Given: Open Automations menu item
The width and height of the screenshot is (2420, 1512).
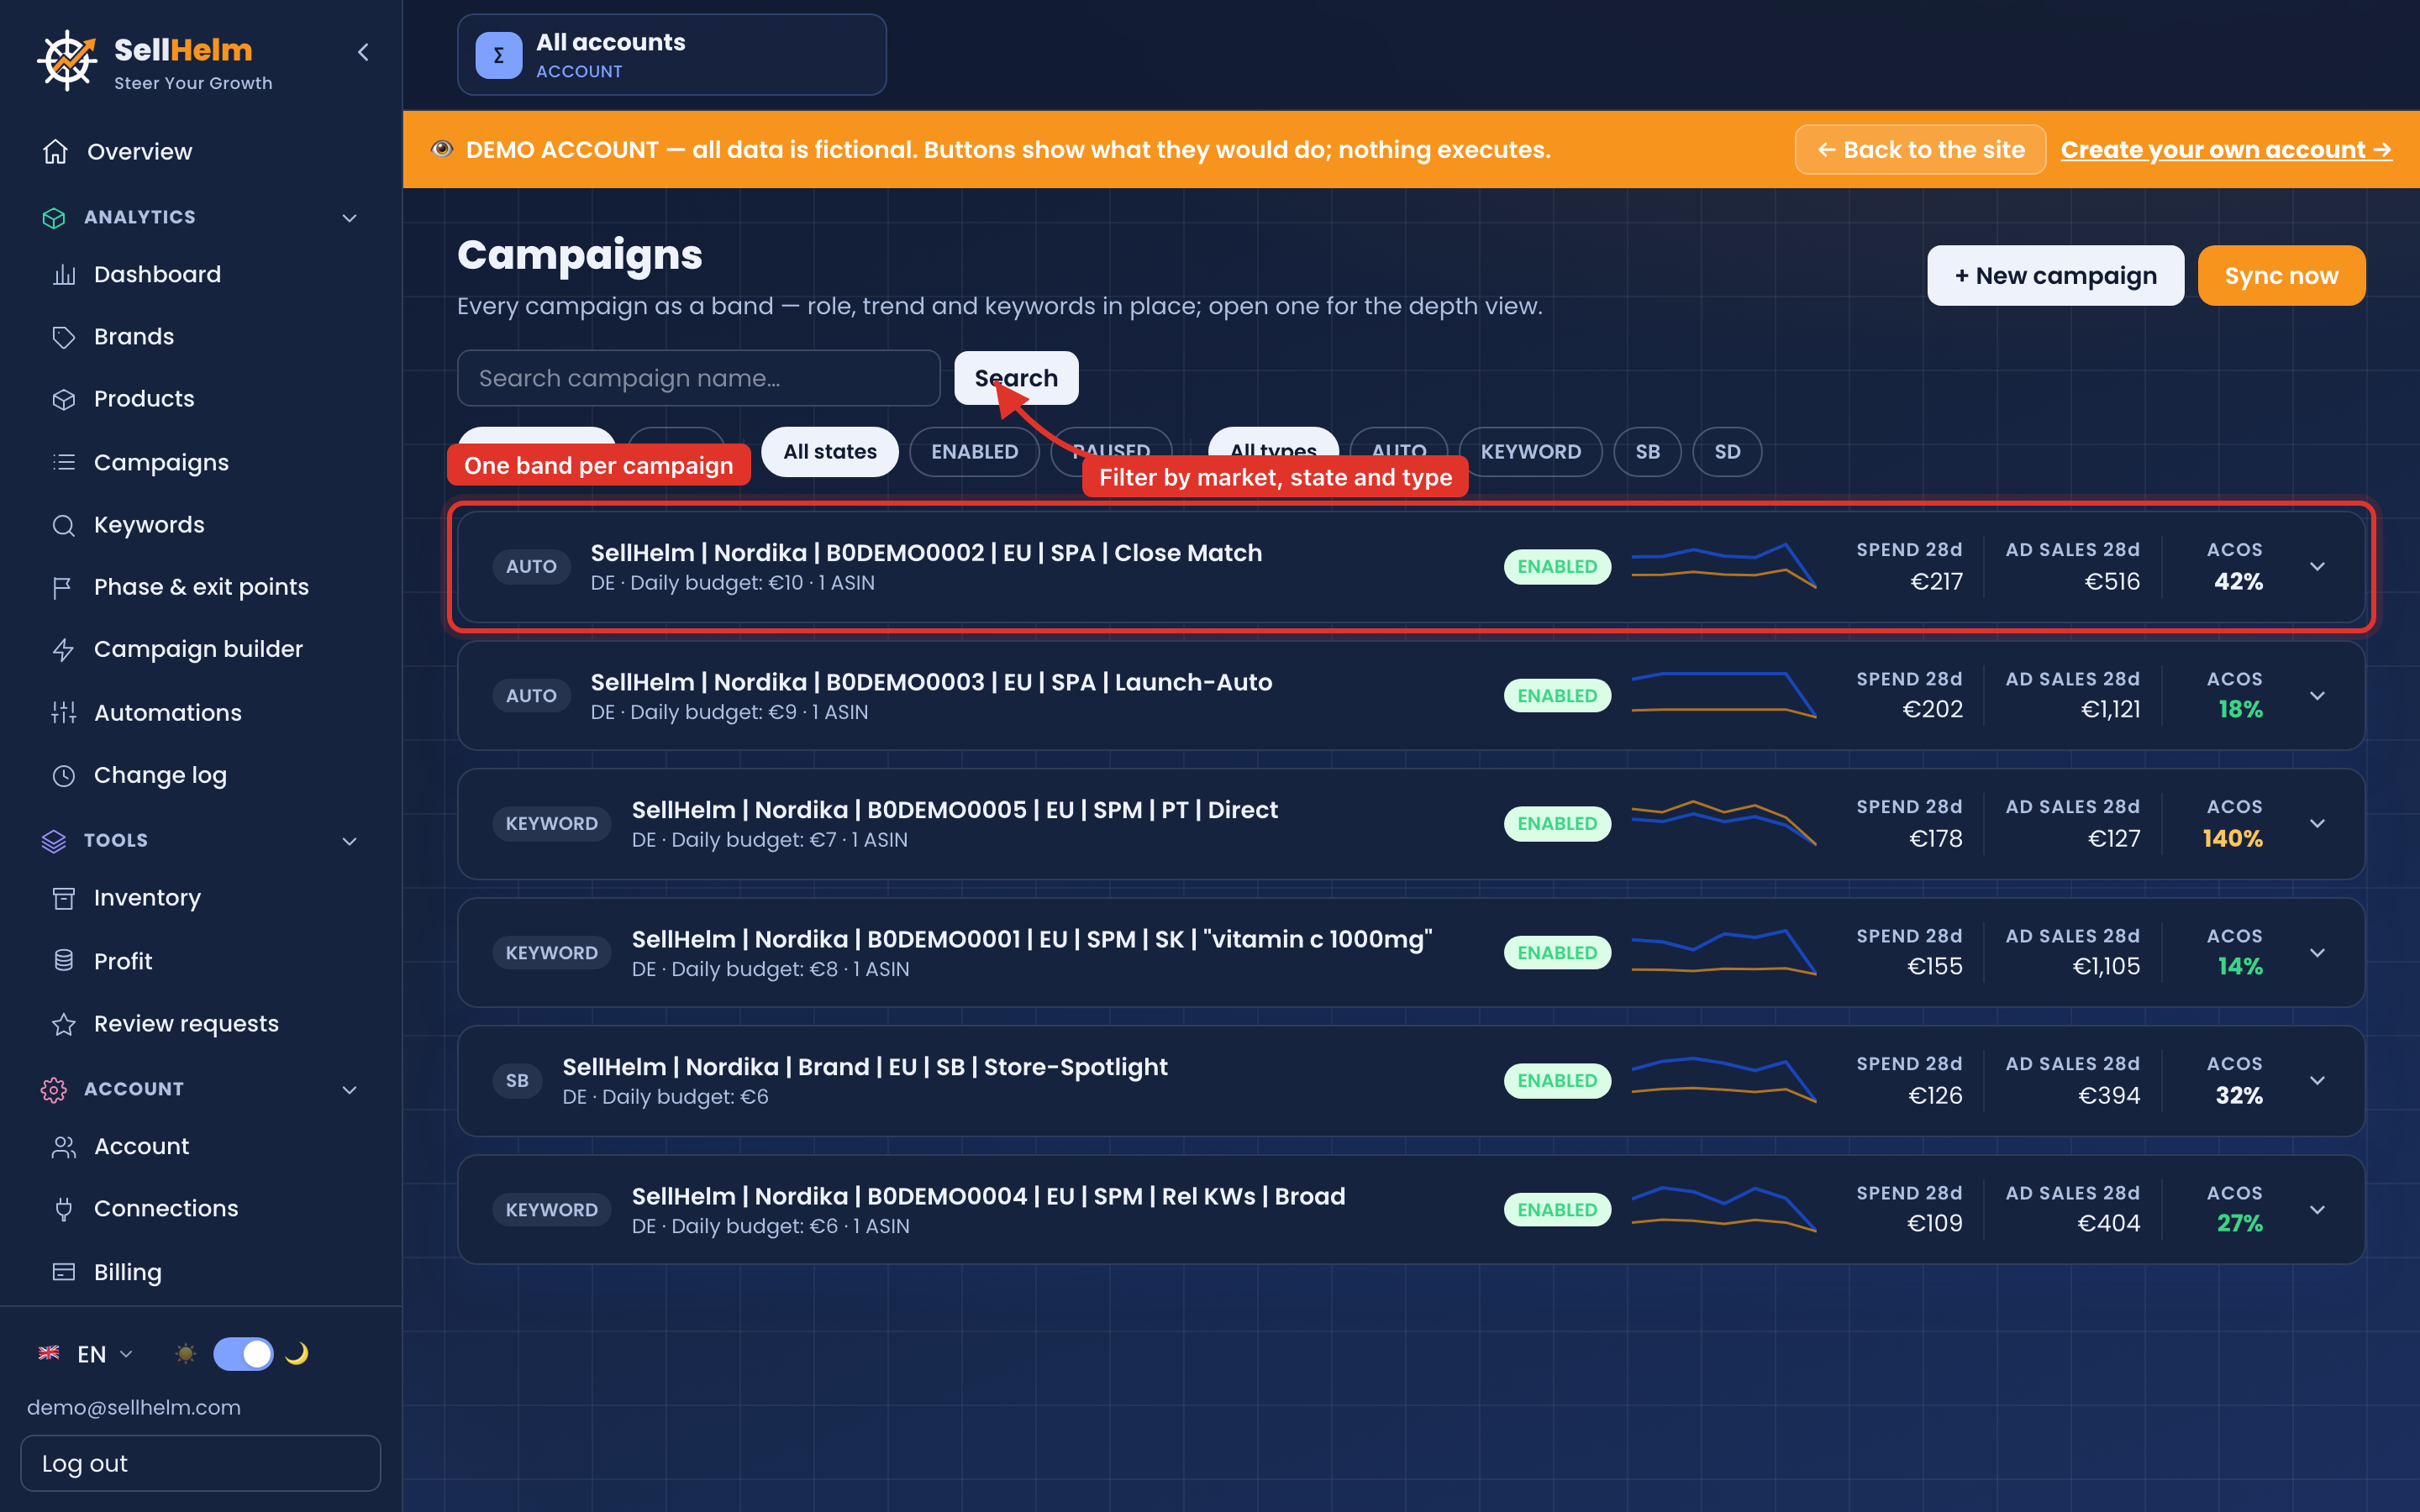Looking at the screenshot, I should coord(168,713).
